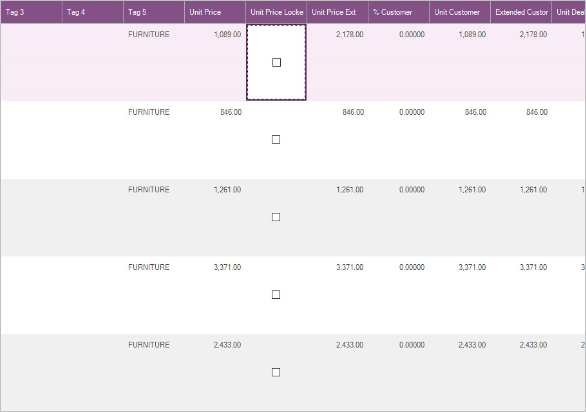Click Extended Customer cell showing 2,433.00
The image size is (586, 412).
point(521,372)
